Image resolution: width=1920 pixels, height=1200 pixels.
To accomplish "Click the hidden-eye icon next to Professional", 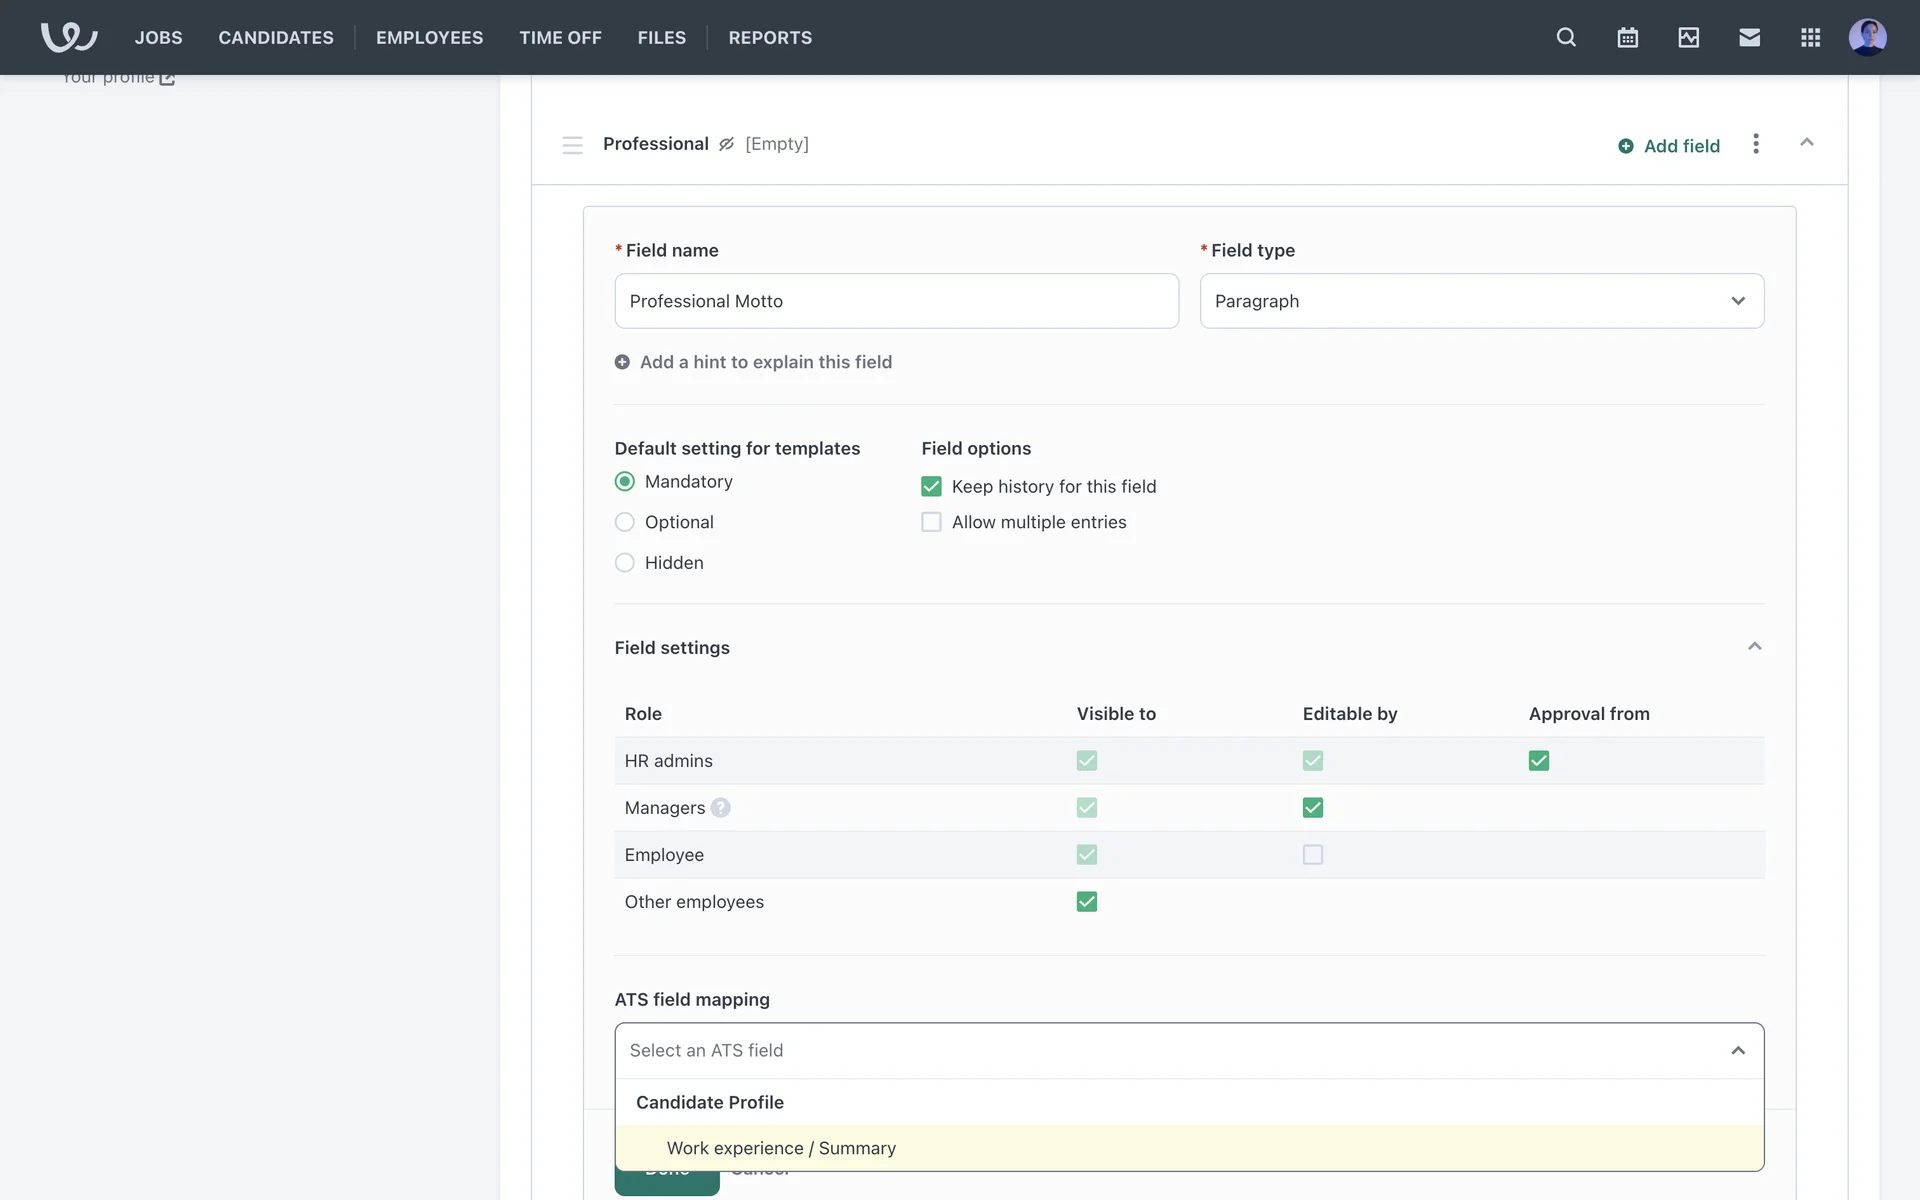I will point(726,144).
